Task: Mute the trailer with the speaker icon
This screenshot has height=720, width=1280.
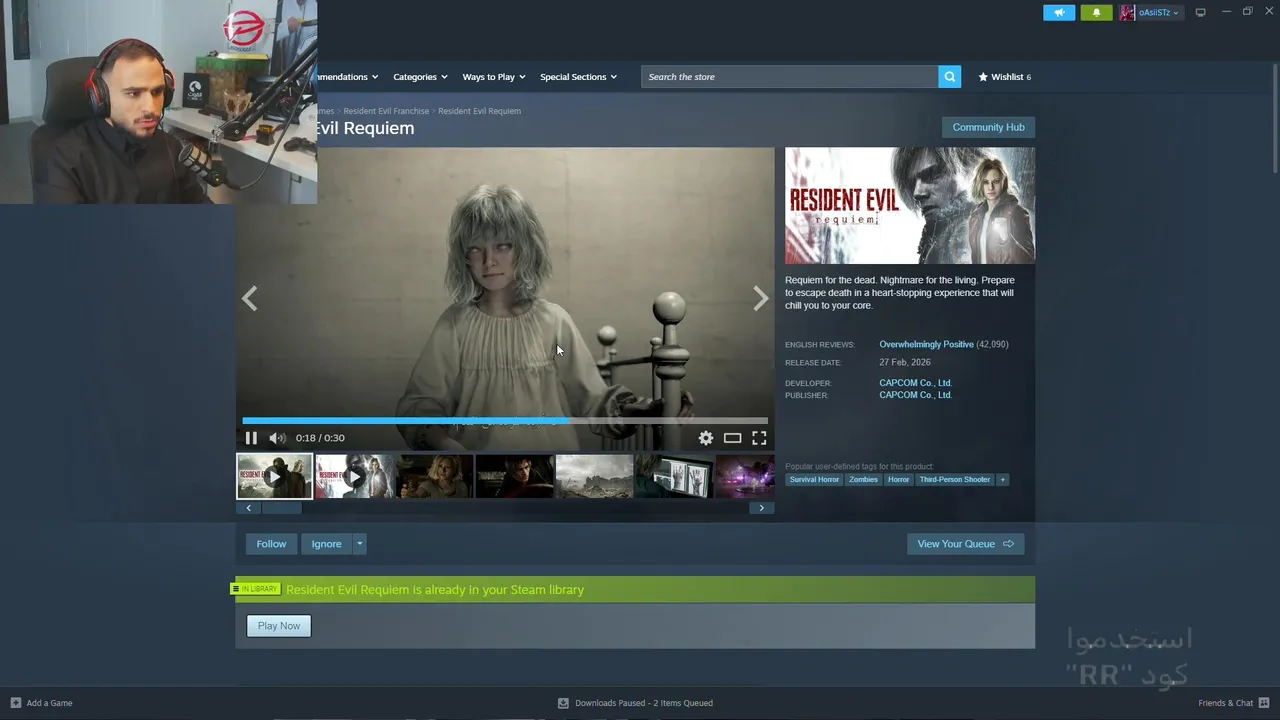Action: click(277, 438)
